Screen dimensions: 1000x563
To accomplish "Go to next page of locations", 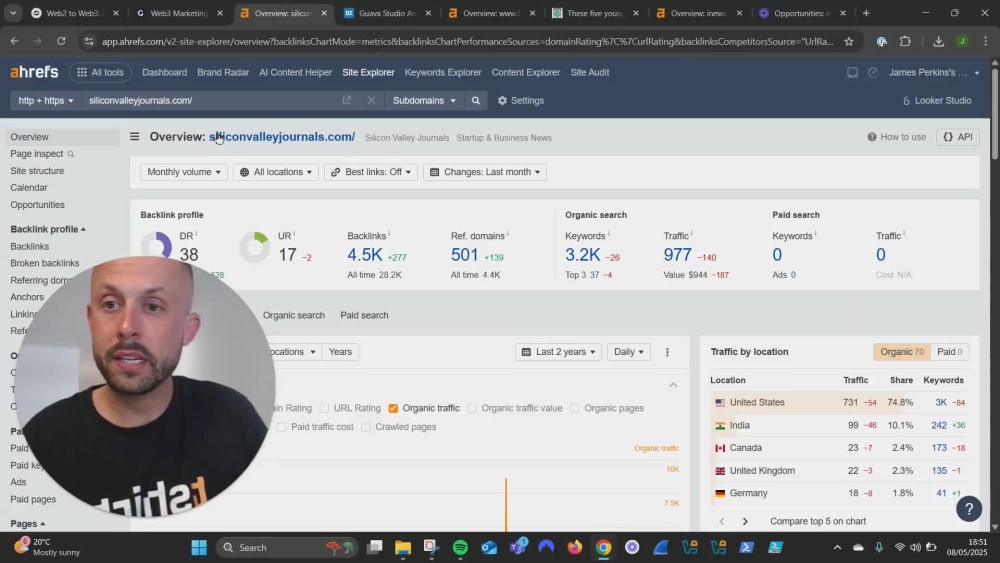I will [x=745, y=521].
